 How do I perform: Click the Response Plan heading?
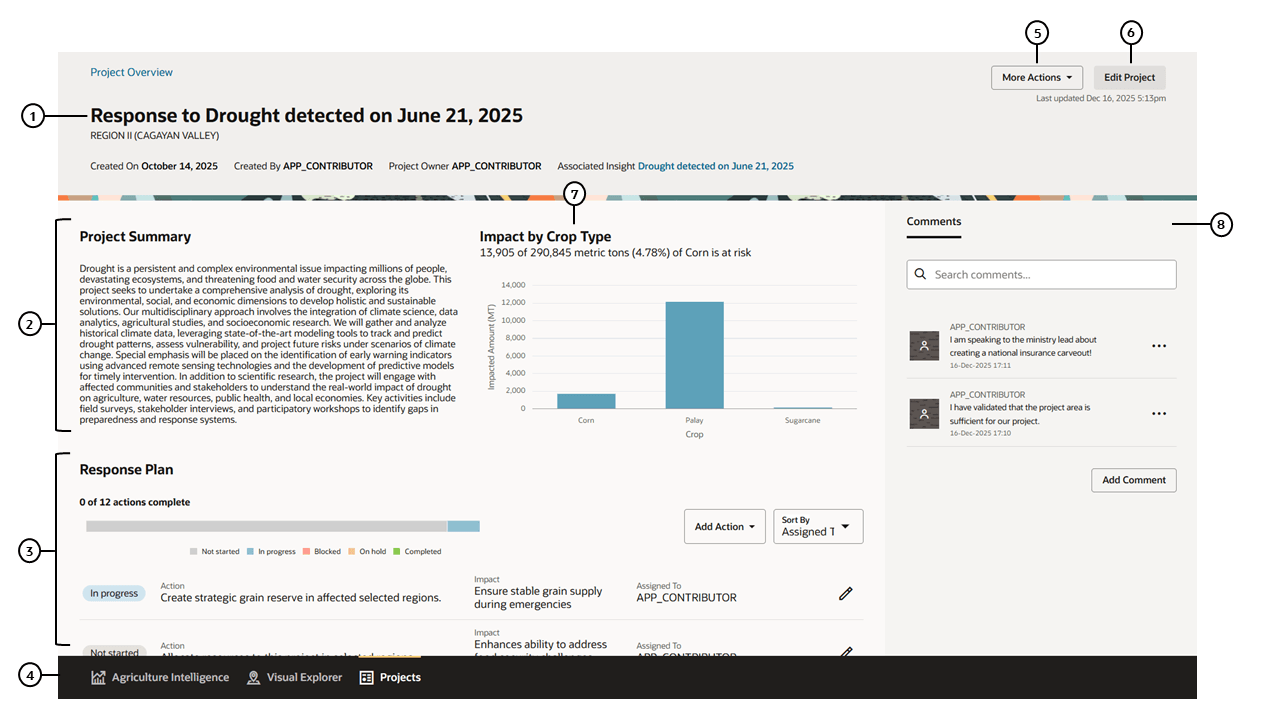tap(126, 469)
